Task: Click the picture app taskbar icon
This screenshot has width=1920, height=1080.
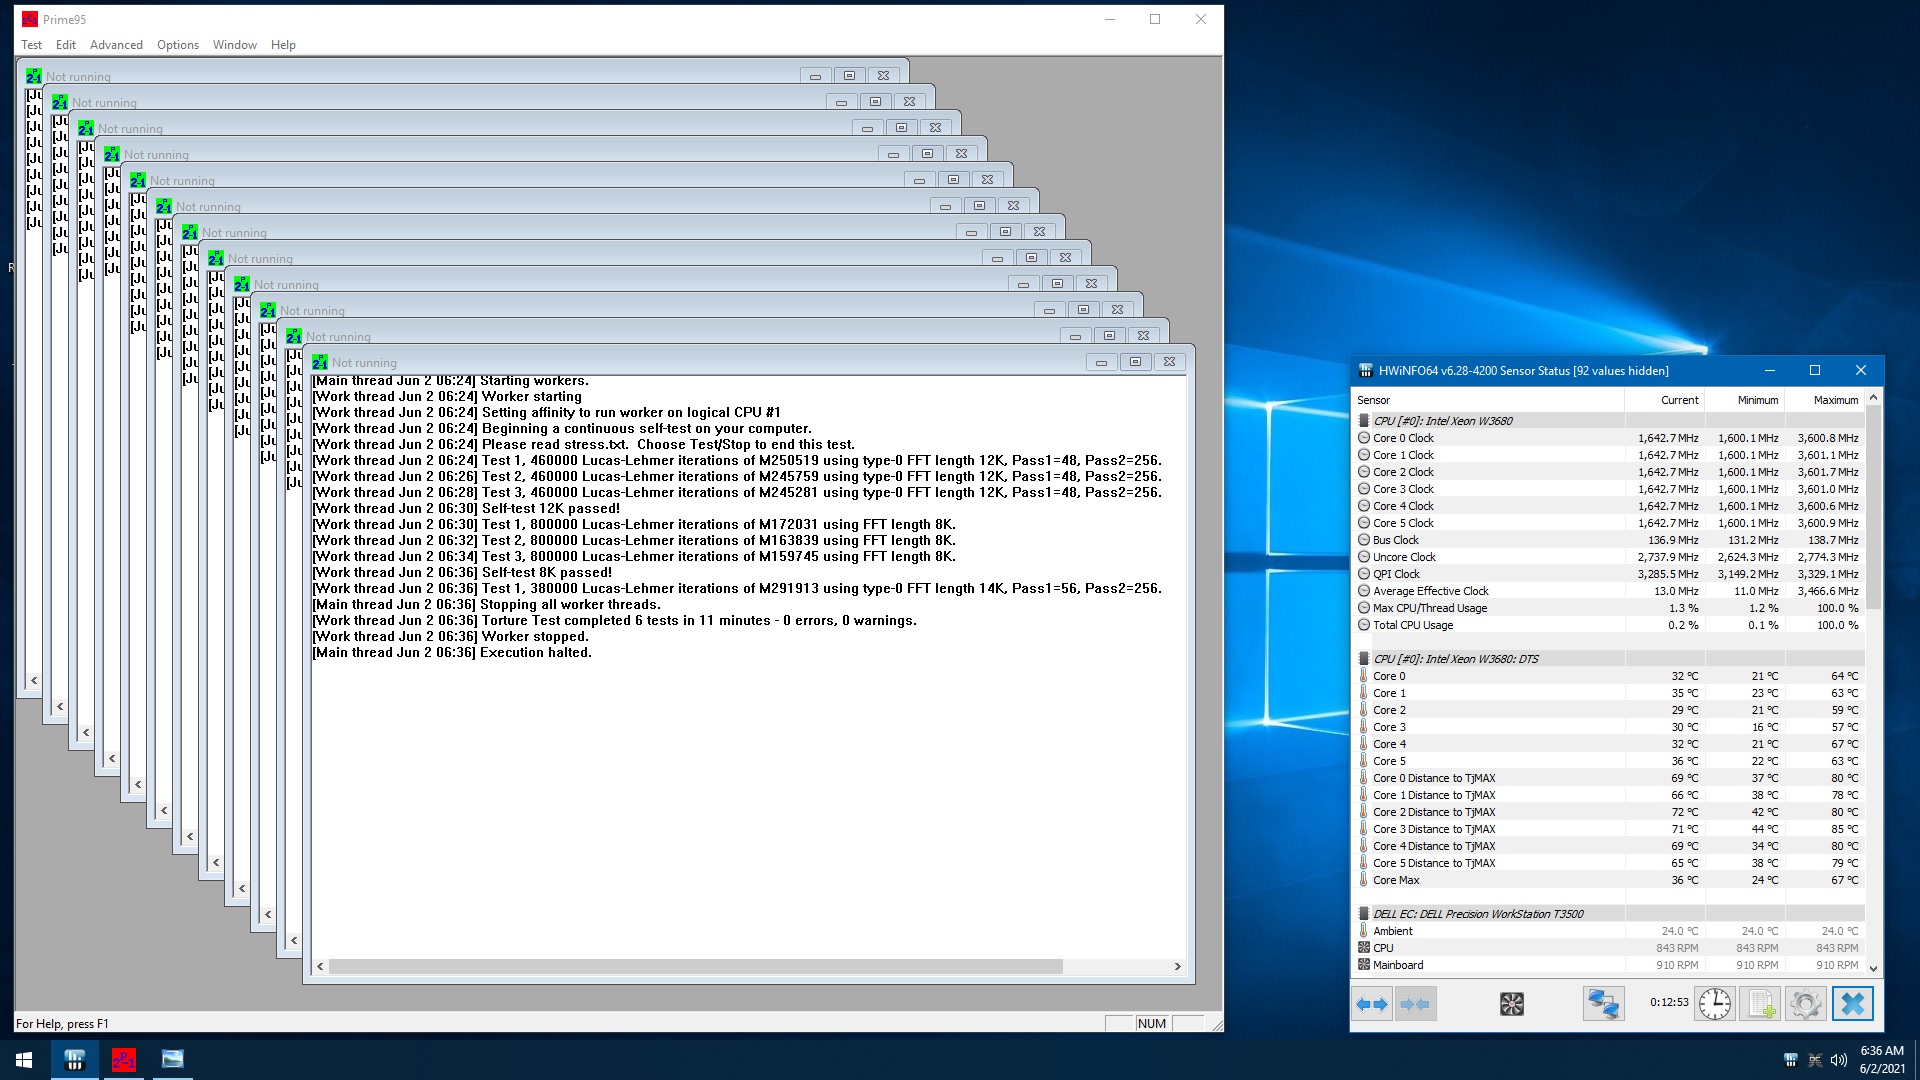Action: click(x=173, y=1060)
